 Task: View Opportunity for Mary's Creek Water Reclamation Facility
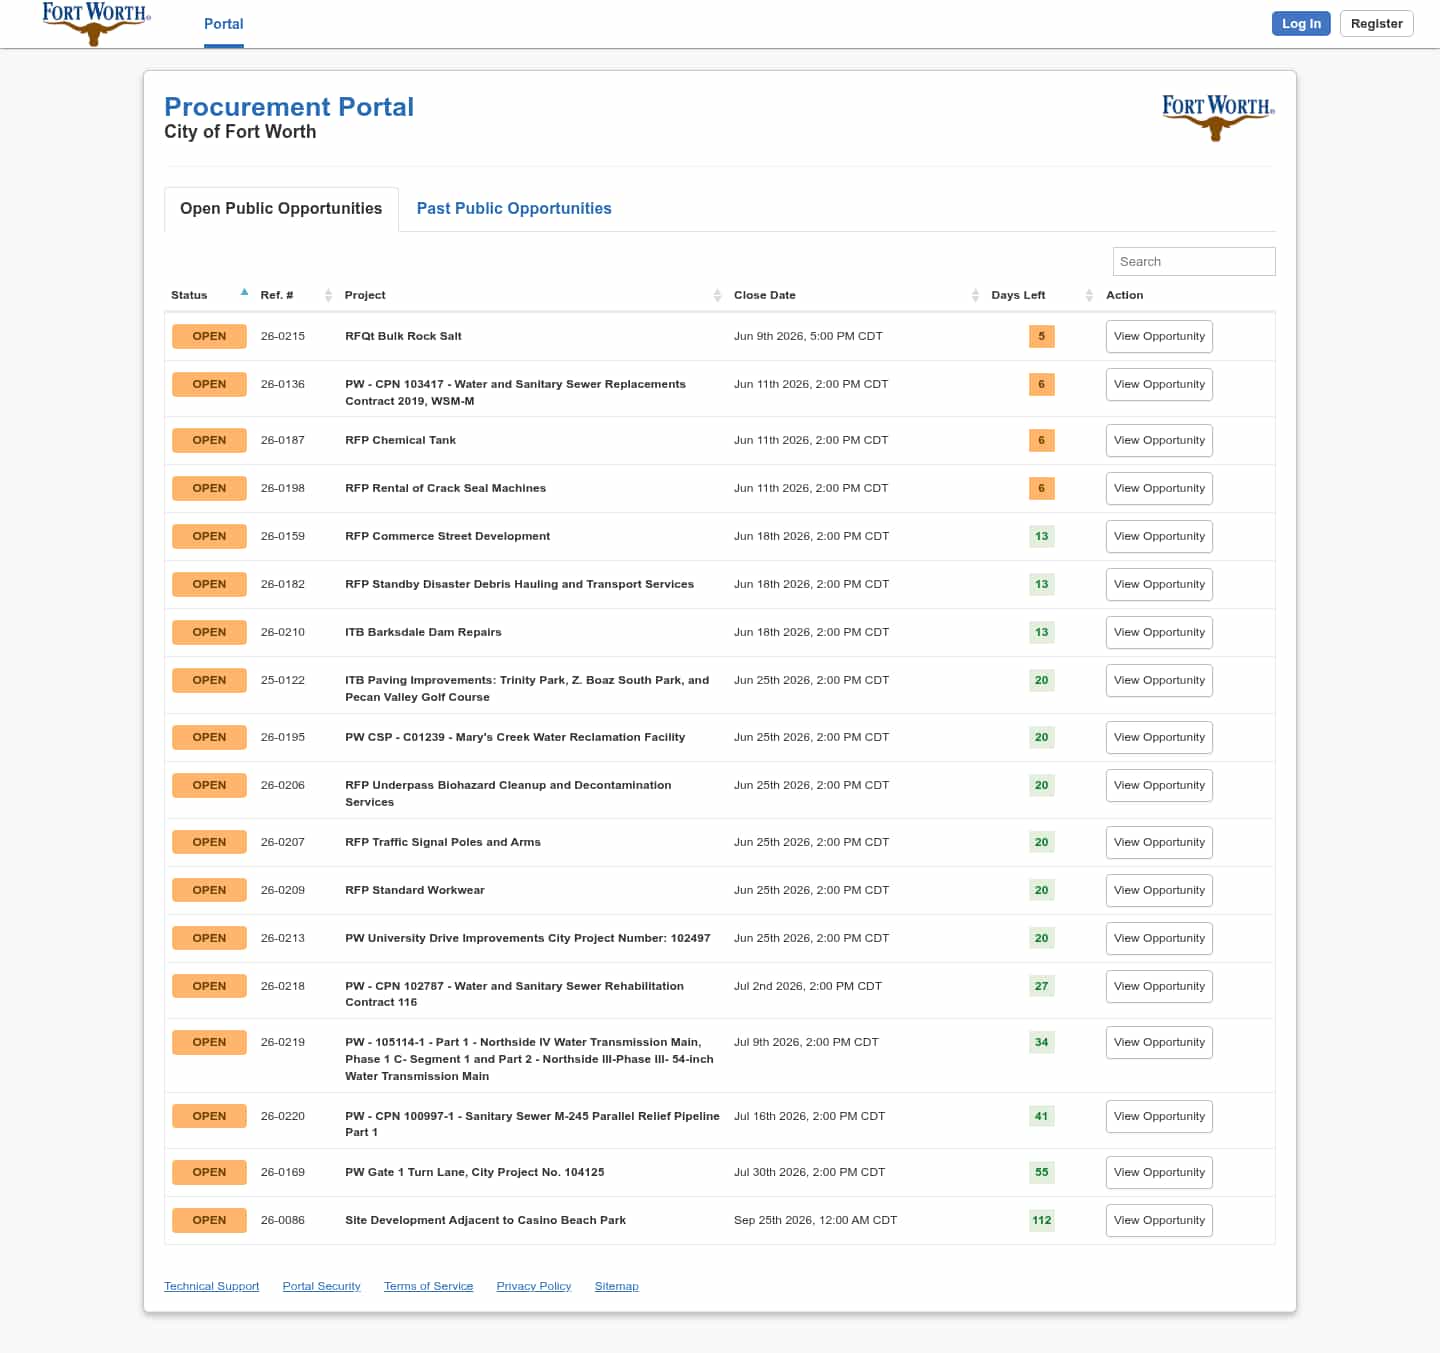coord(1159,737)
